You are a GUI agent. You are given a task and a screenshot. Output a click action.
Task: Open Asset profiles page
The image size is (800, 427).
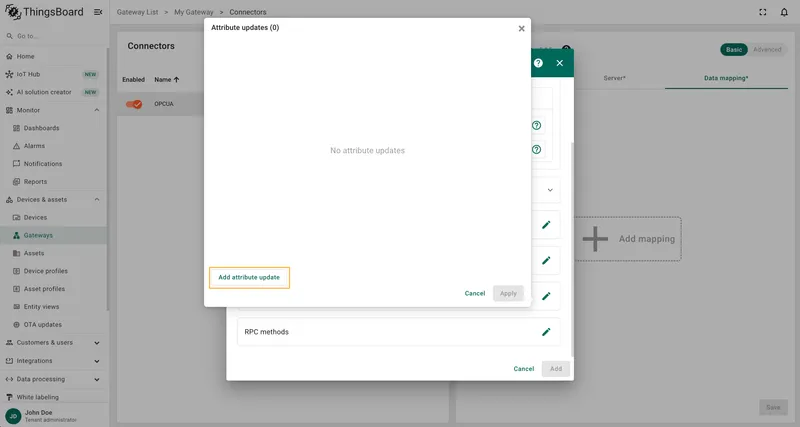coord(54,289)
